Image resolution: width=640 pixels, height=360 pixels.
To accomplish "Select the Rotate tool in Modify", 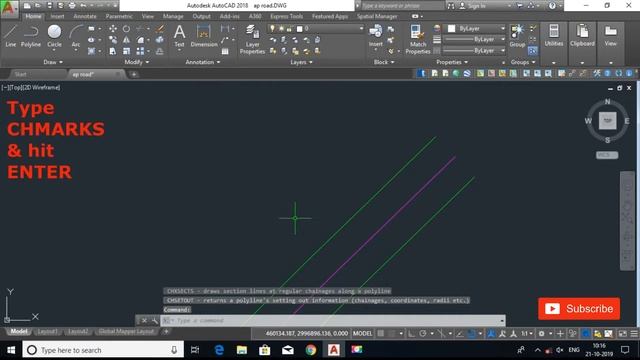I will [127, 29].
